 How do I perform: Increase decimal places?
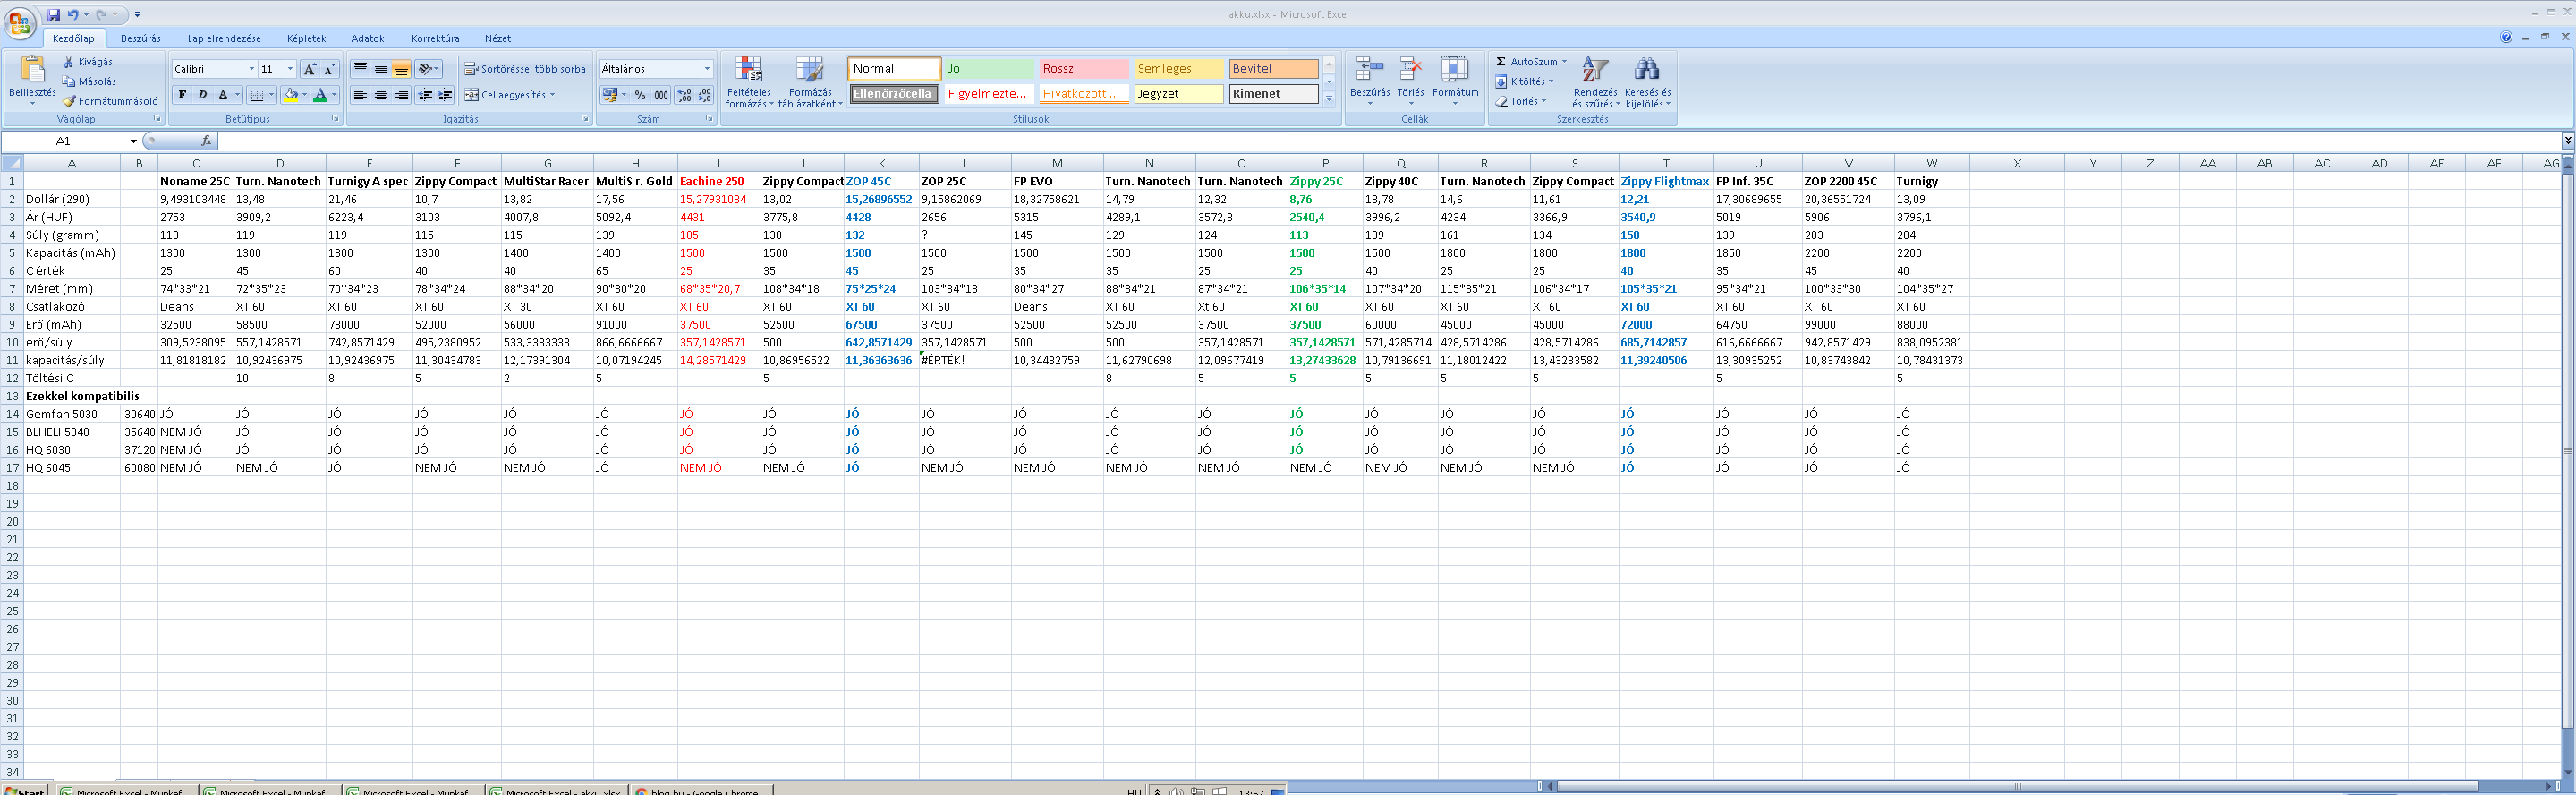[684, 95]
